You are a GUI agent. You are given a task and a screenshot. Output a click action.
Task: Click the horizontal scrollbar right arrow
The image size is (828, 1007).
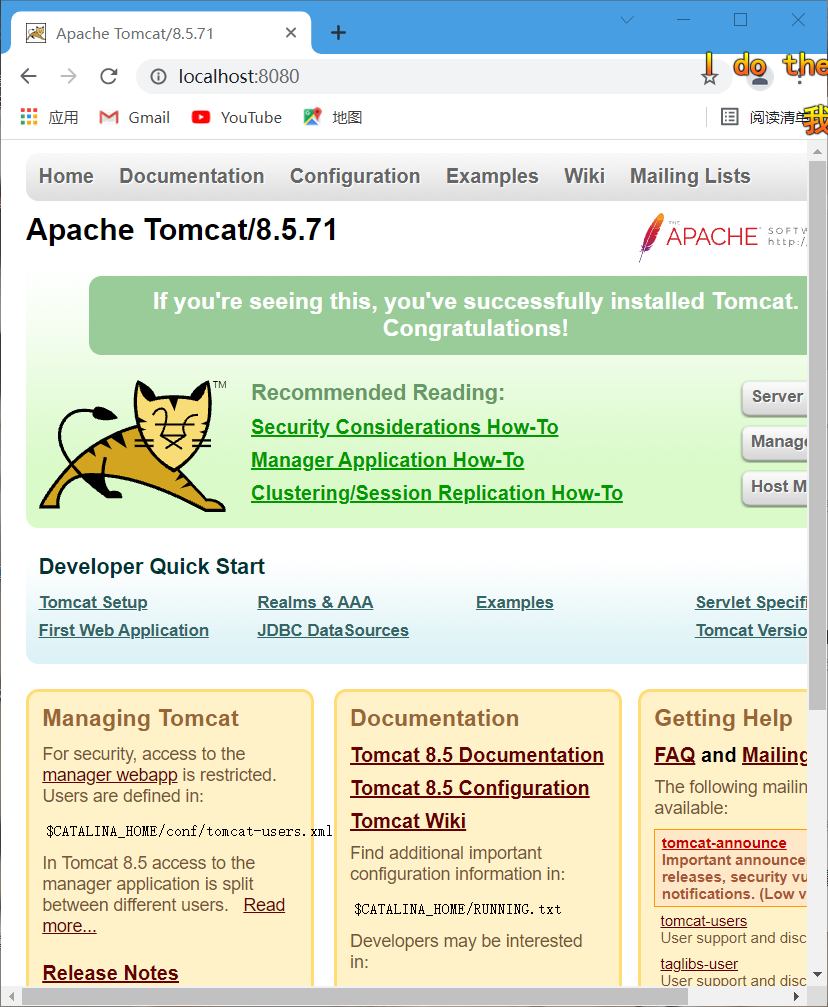point(797,997)
